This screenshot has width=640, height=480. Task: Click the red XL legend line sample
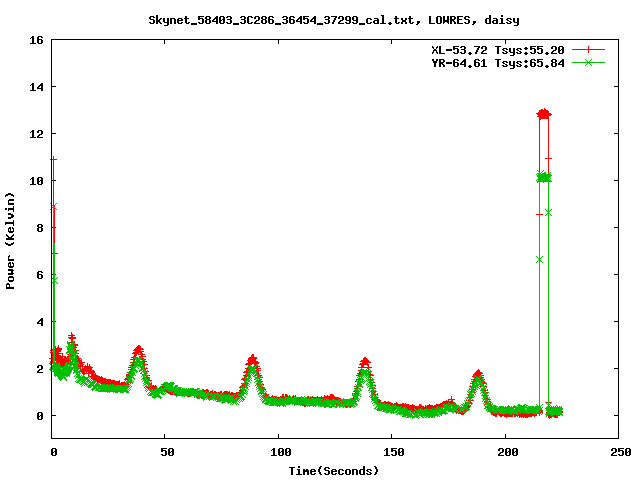point(588,50)
